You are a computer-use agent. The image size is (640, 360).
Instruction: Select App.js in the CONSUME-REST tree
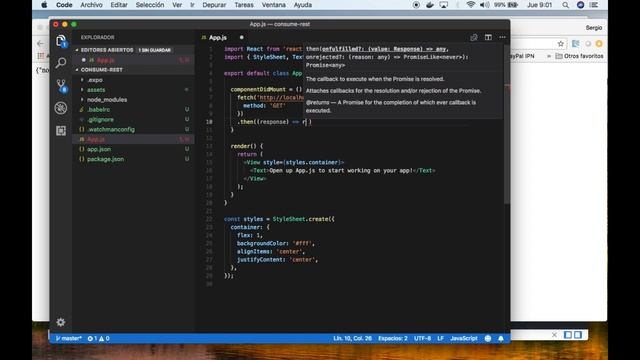click(134, 139)
